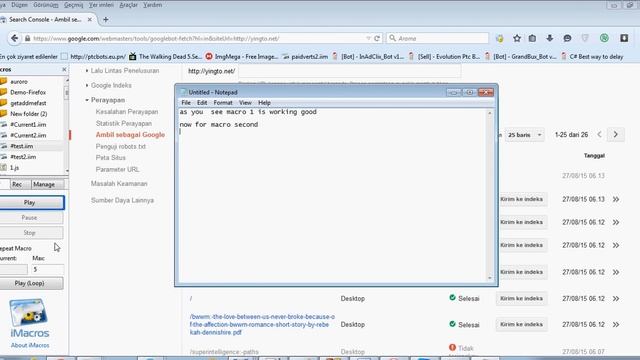Open Penguji robots.txt page
640x360 pixels.
pyautogui.click(x=120, y=146)
